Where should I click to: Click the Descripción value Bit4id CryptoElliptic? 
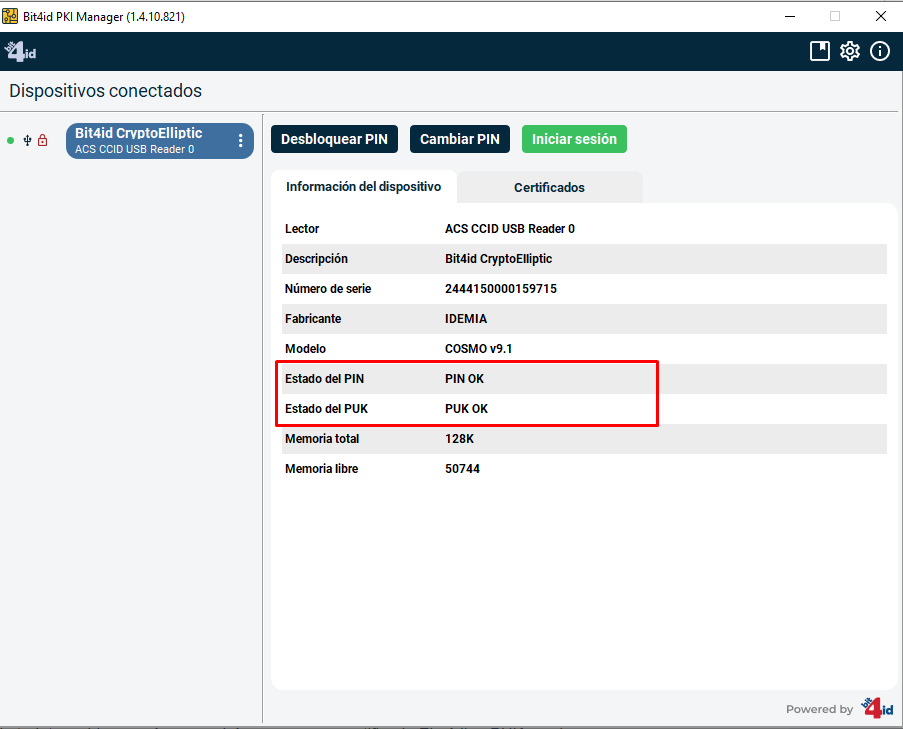click(x=498, y=259)
